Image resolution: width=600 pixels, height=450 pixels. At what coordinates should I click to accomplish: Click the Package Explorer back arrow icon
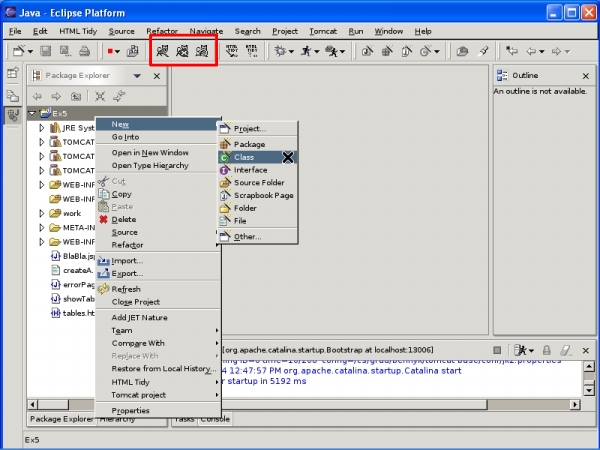[37, 96]
